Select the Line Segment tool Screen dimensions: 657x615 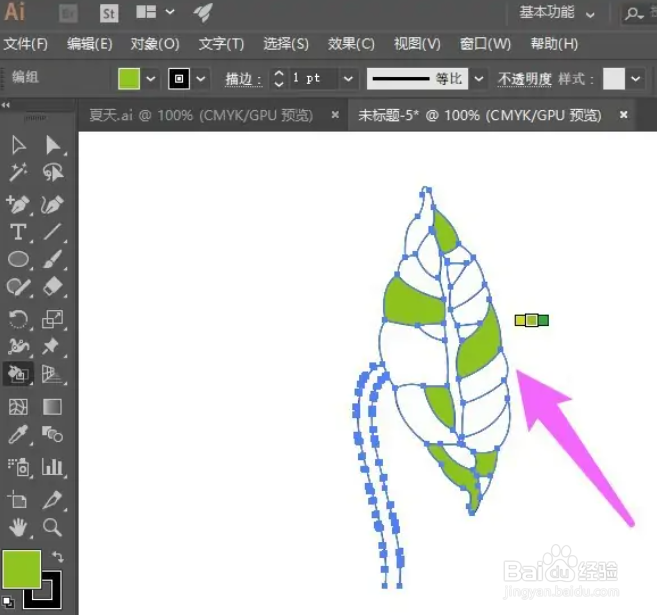coord(52,232)
